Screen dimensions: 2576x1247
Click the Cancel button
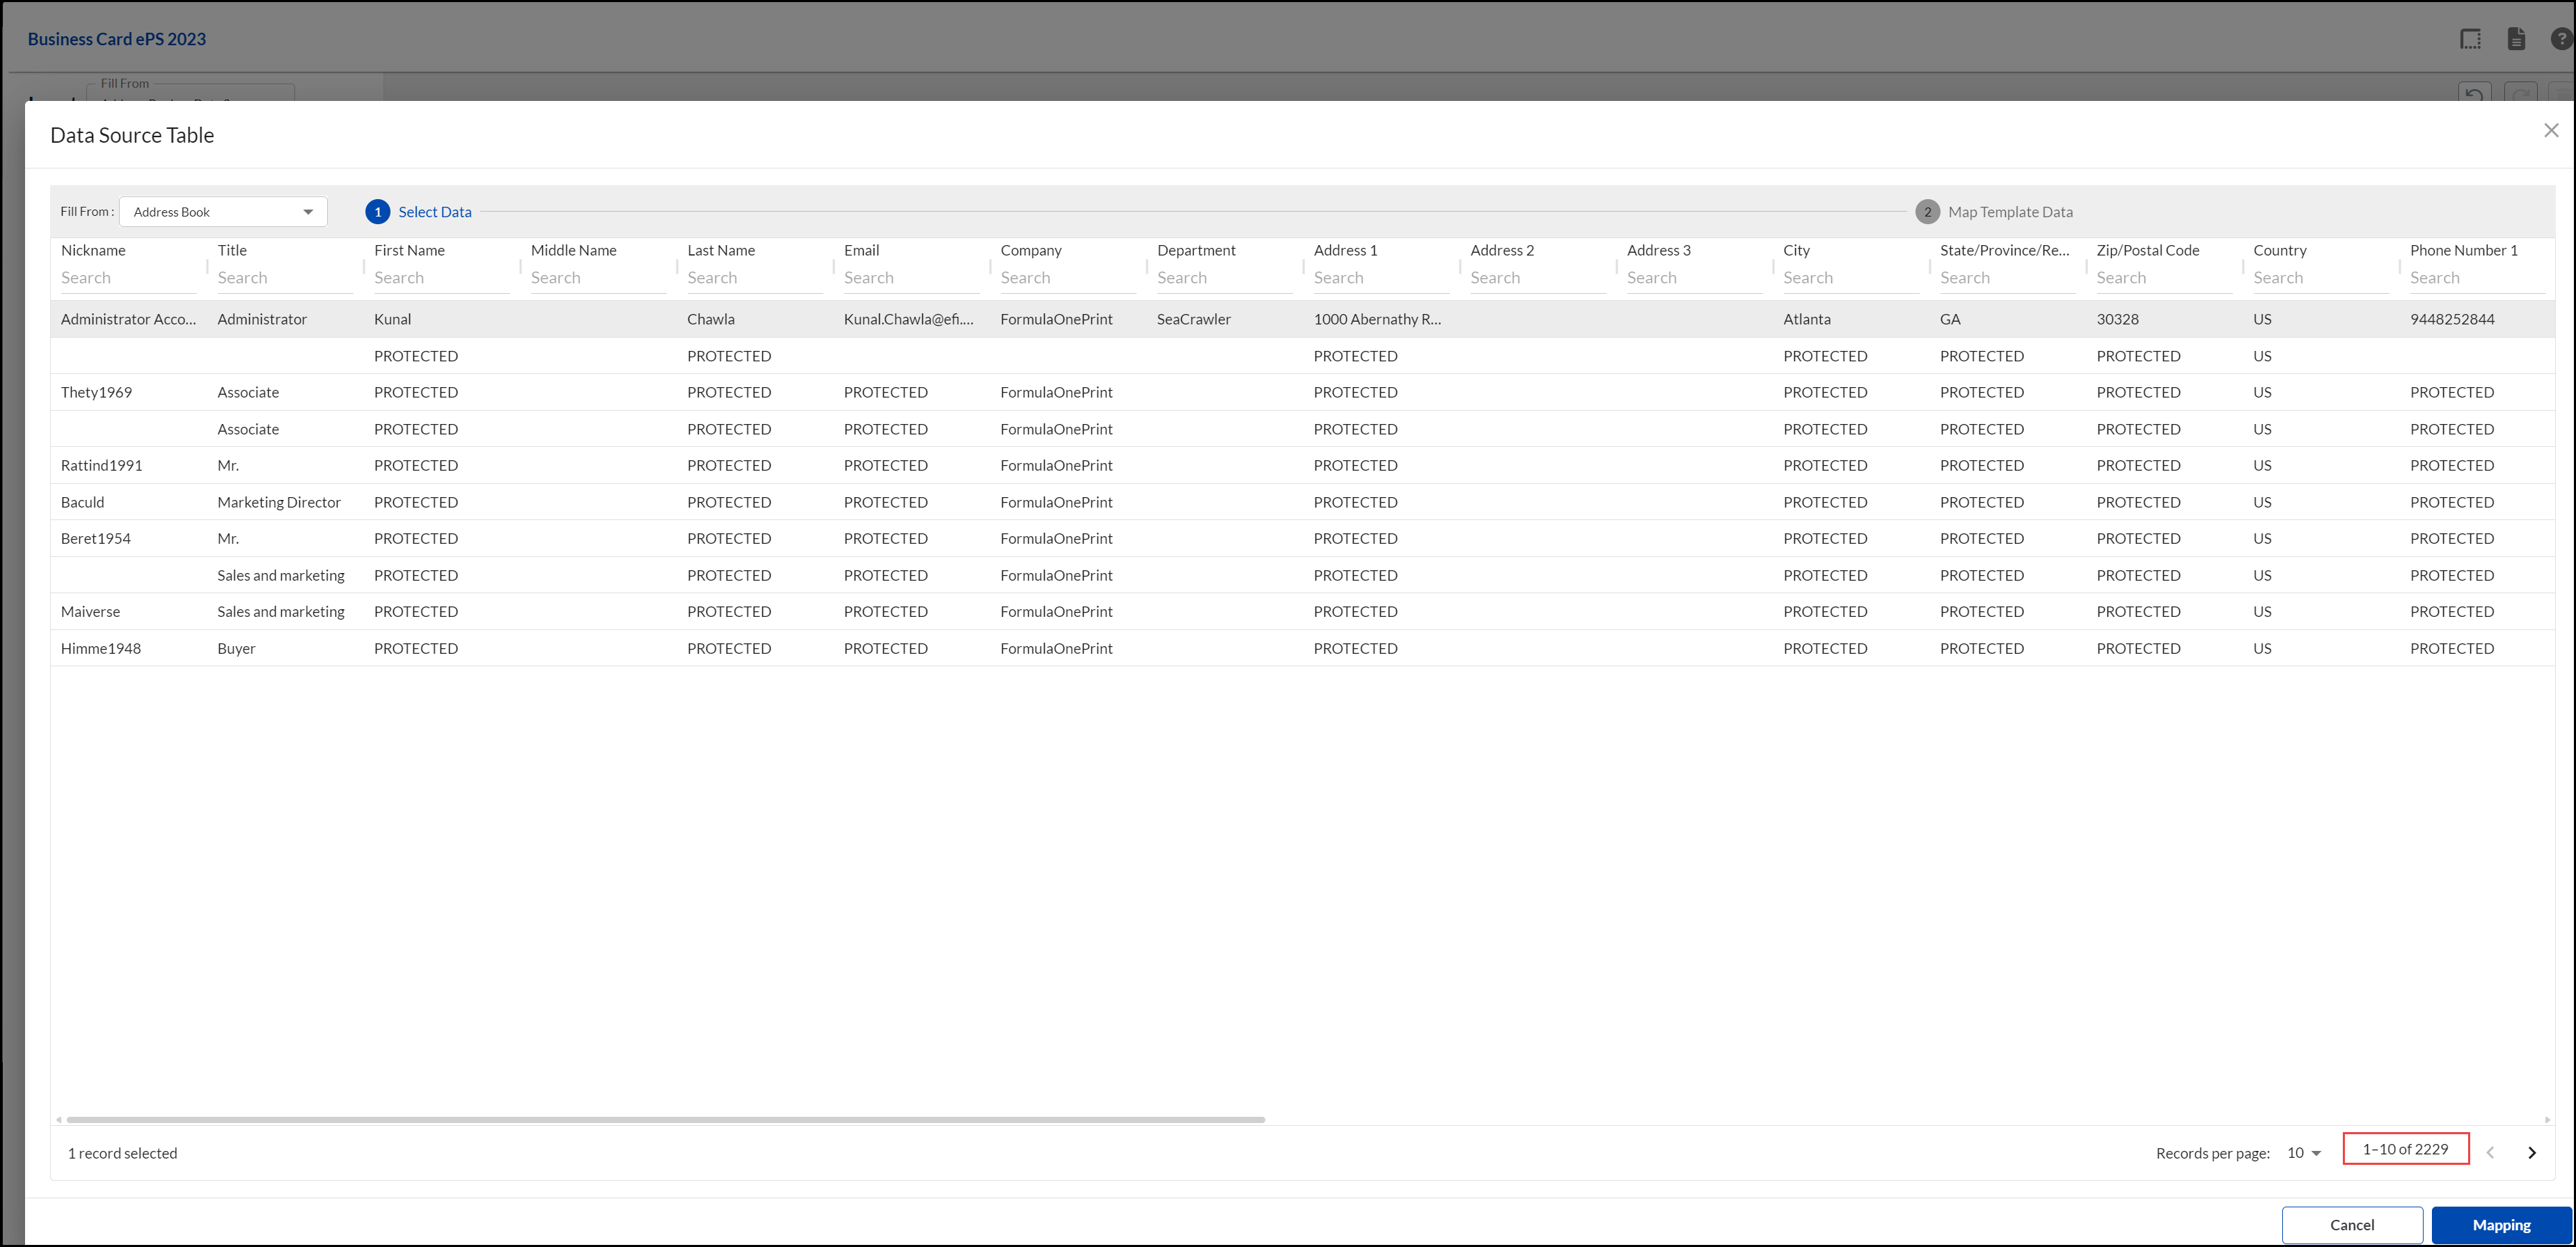[x=2351, y=1225]
